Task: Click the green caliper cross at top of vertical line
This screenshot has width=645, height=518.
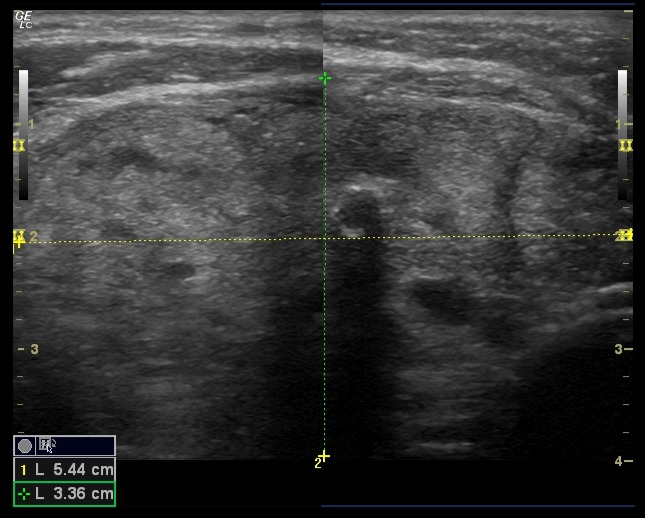Action: point(324,78)
